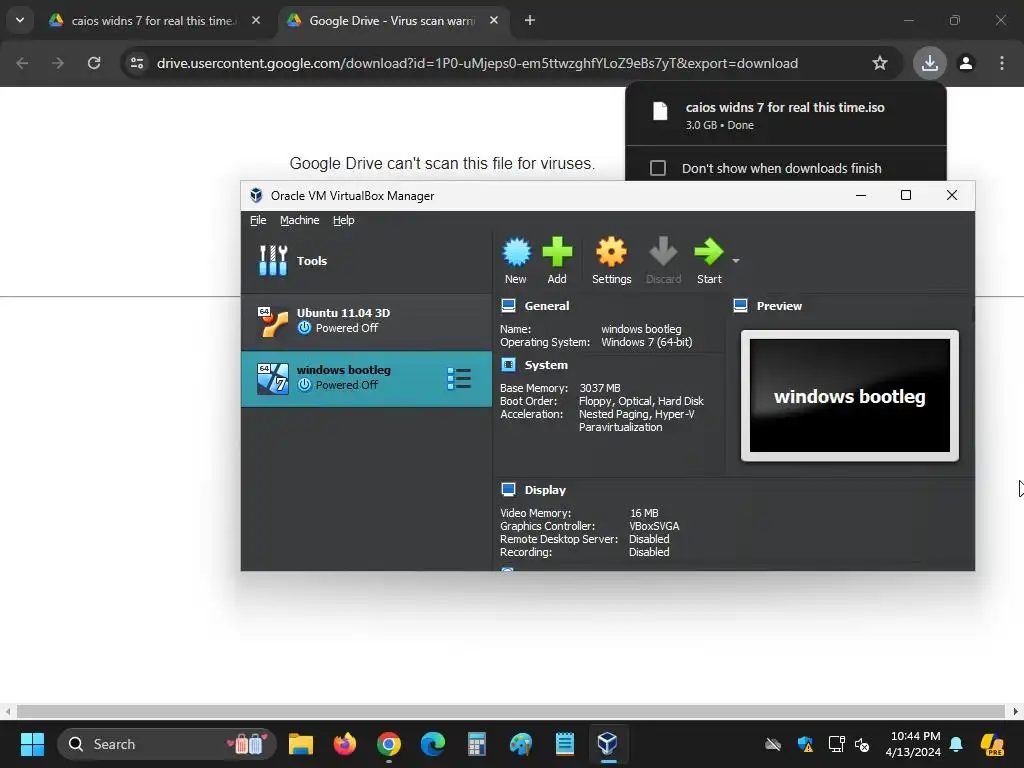
Task: Open the notification bell in system tray
Action: click(956, 744)
